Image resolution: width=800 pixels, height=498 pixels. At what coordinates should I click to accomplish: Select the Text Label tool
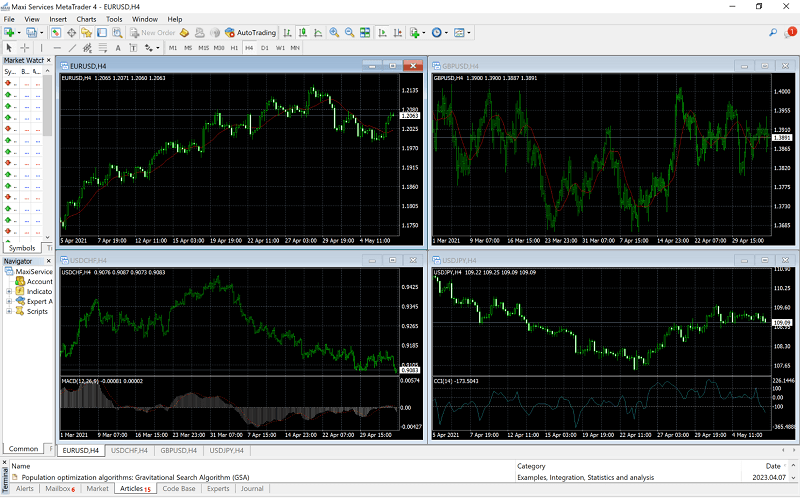point(133,48)
